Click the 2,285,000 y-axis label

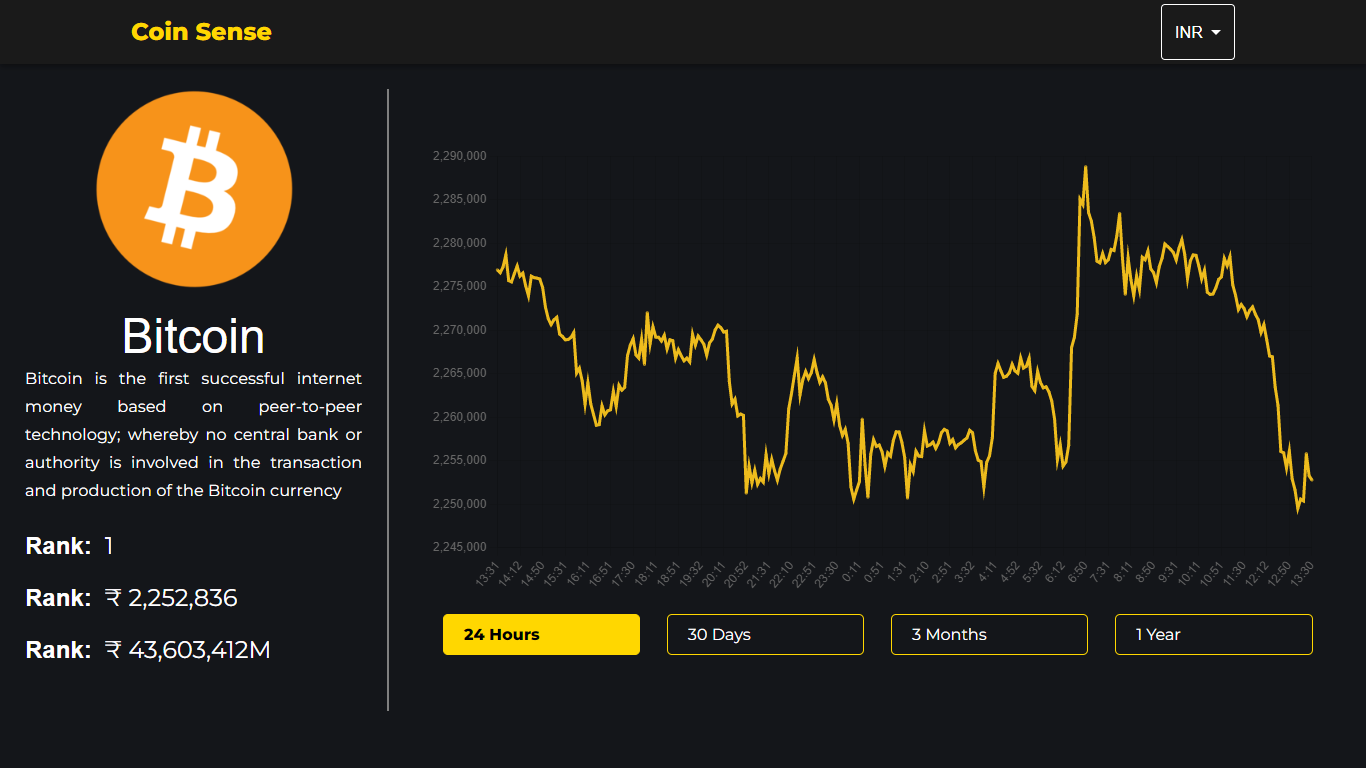click(459, 199)
